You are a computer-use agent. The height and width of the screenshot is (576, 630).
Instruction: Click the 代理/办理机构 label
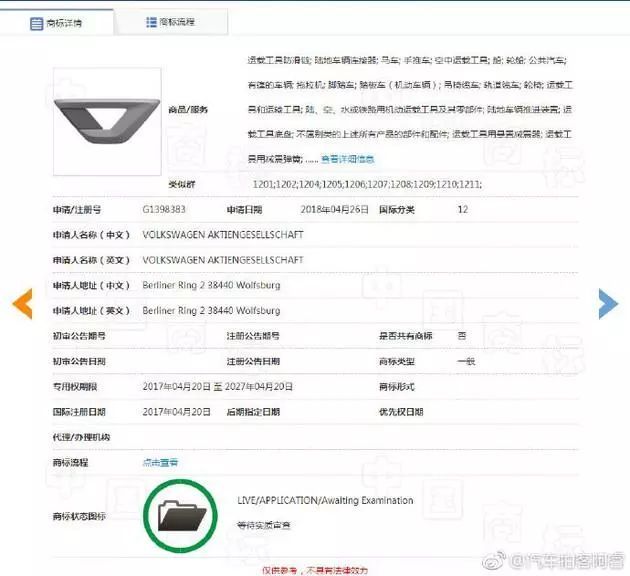(81, 437)
